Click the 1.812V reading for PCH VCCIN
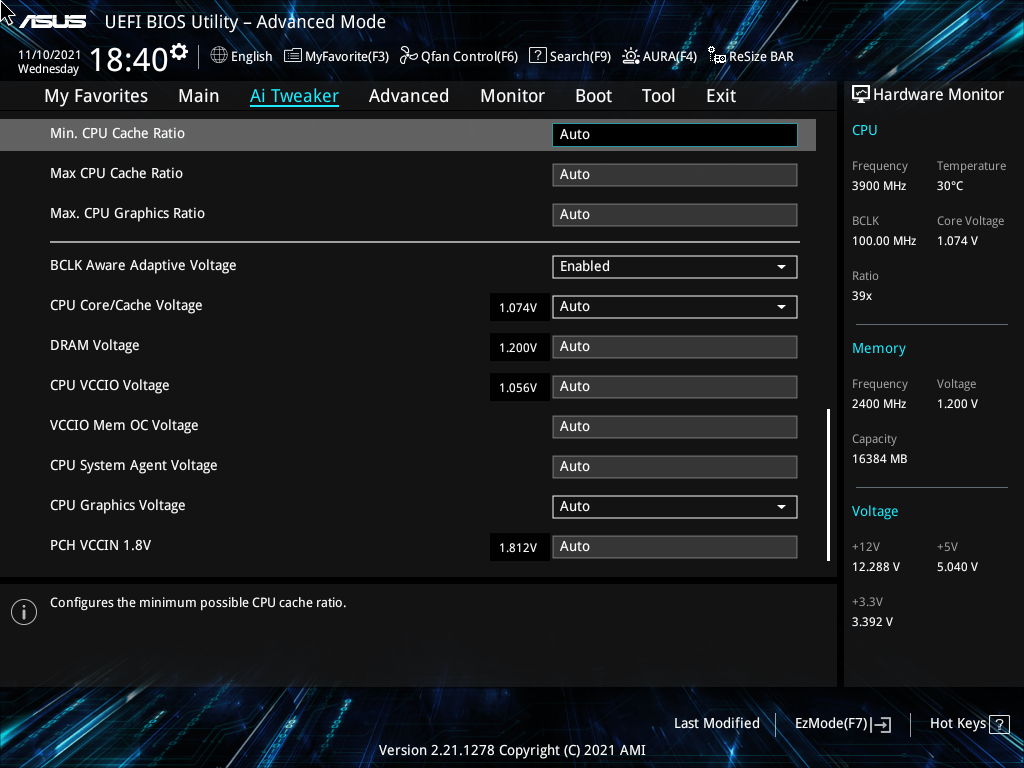 [x=519, y=547]
